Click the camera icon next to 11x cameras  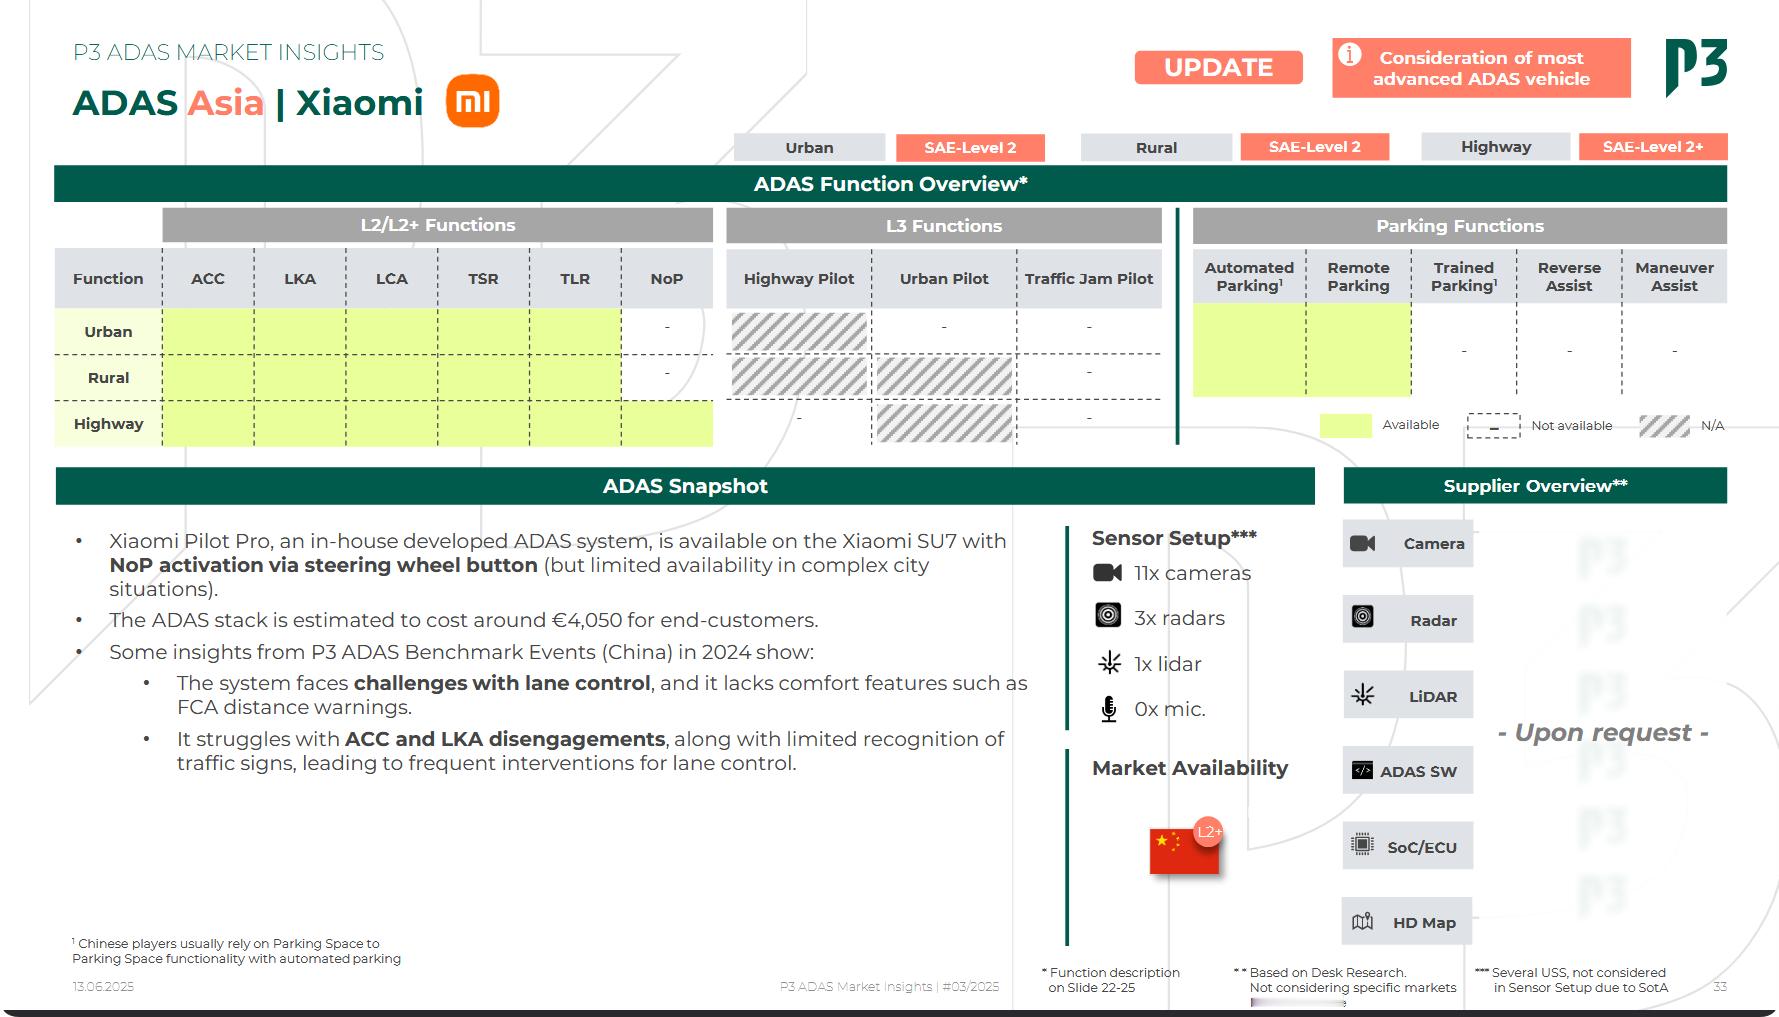[x=1107, y=573]
